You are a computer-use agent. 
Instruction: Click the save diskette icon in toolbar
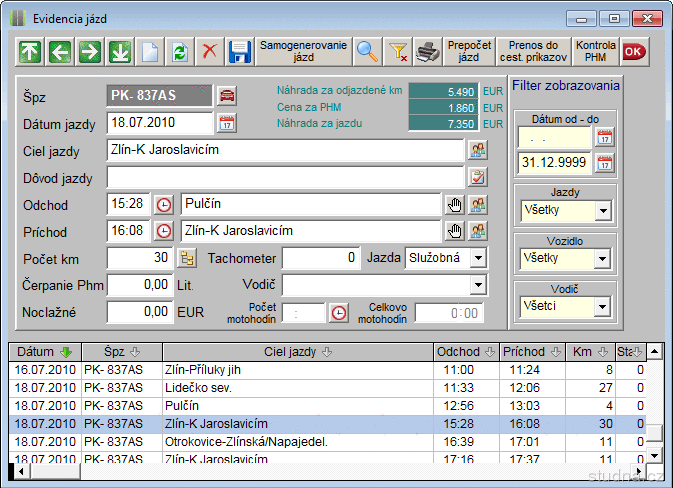(239, 52)
